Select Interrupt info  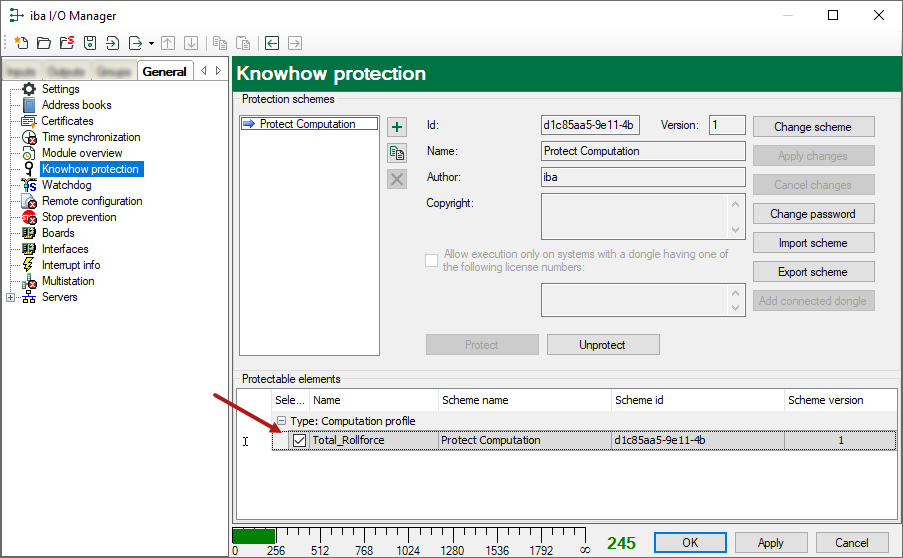[71, 265]
